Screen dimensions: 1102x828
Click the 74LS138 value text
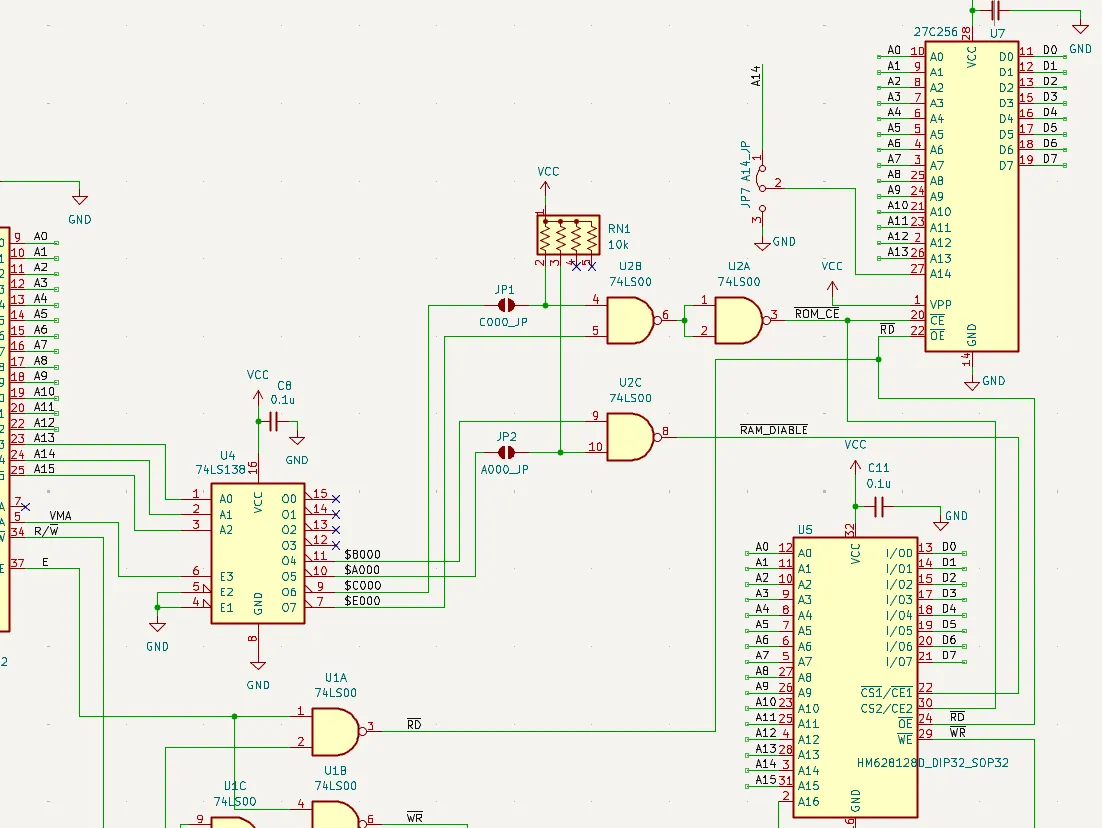tap(221, 470)
